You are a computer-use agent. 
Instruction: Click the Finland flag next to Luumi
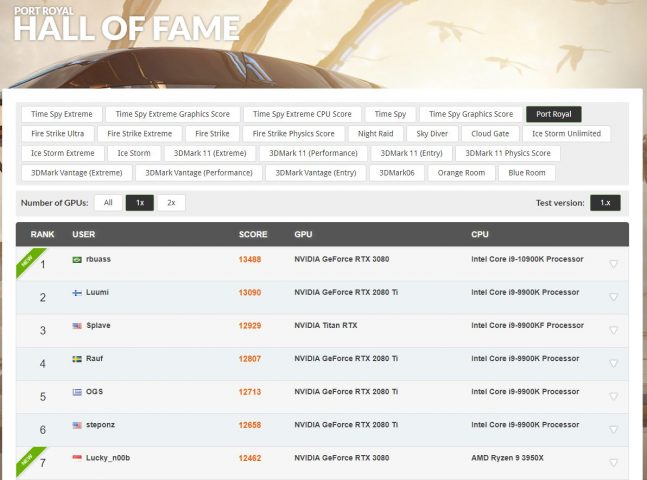point(77,293)
